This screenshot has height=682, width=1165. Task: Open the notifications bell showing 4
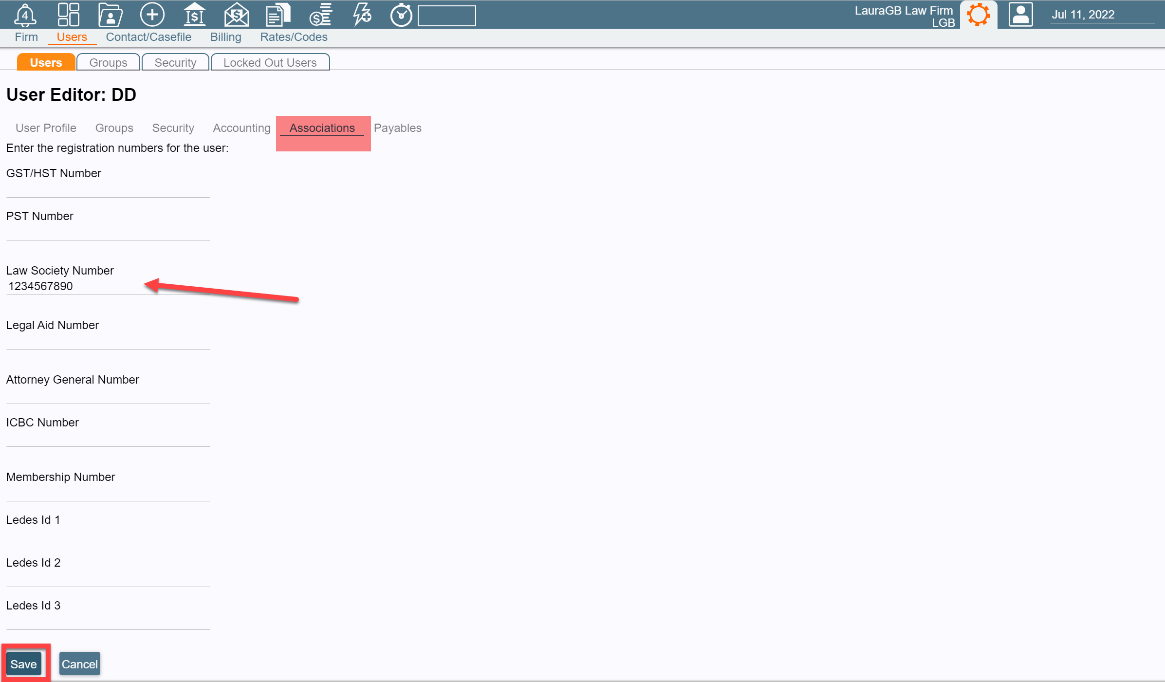[25, 14]
